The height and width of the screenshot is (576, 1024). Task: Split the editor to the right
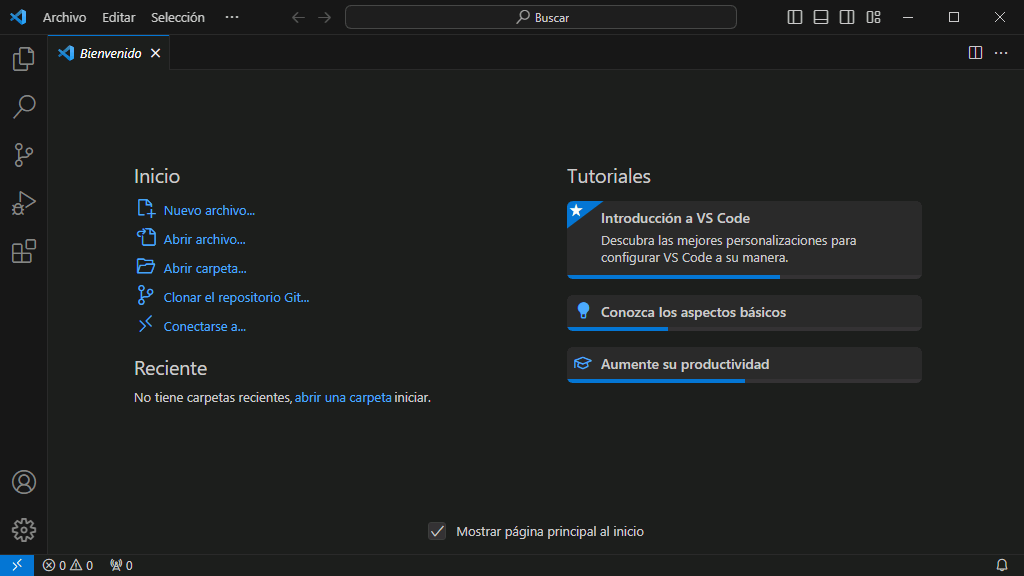pyautogui.click(x=975, y=53)
